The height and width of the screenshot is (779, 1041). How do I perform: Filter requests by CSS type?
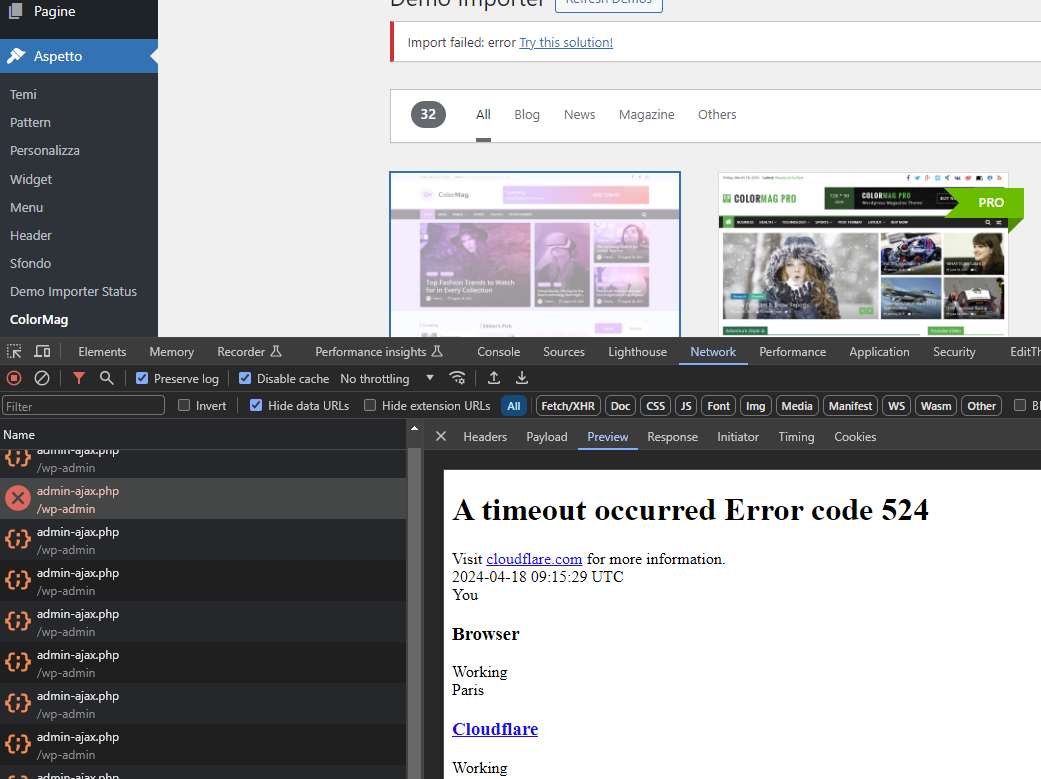pyautogui.click(x=655, y=406)
